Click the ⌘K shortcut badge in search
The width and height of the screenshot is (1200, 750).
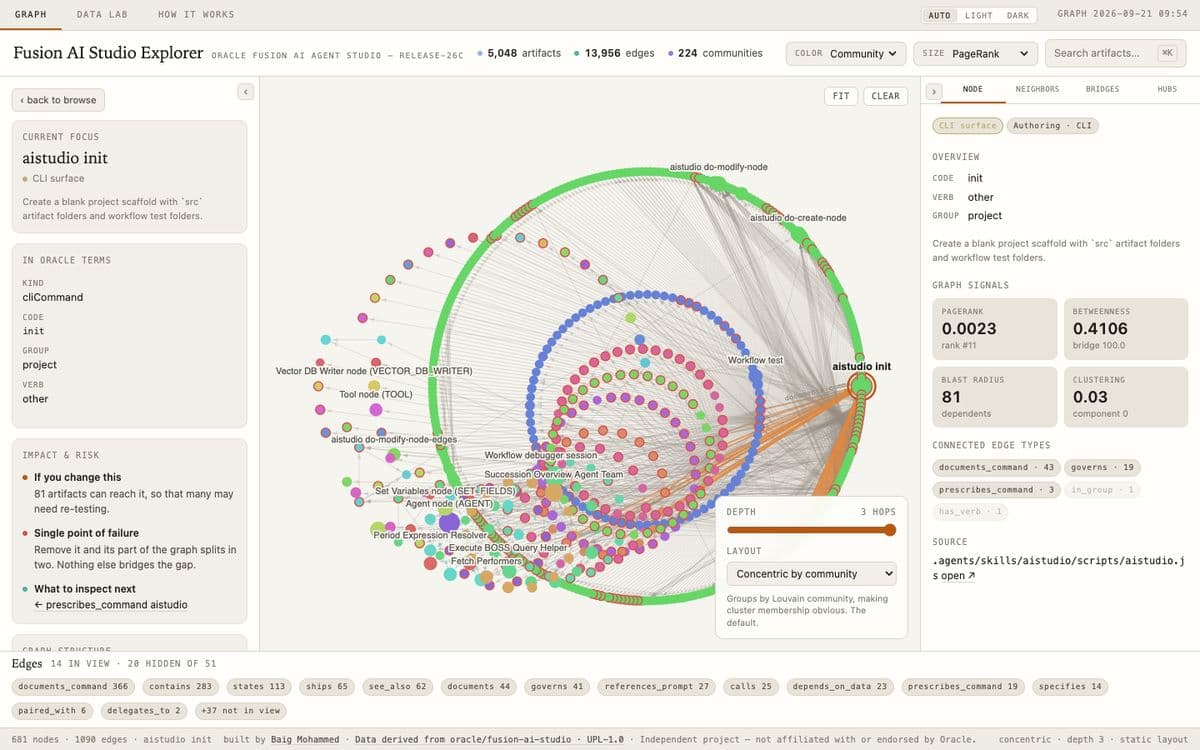tap(1167, 53)
